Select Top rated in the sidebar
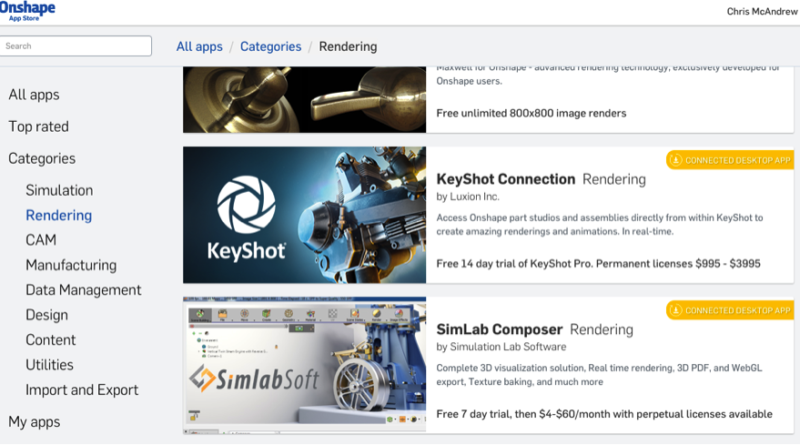The image size is (800, 445). click(x=38, y=127)
